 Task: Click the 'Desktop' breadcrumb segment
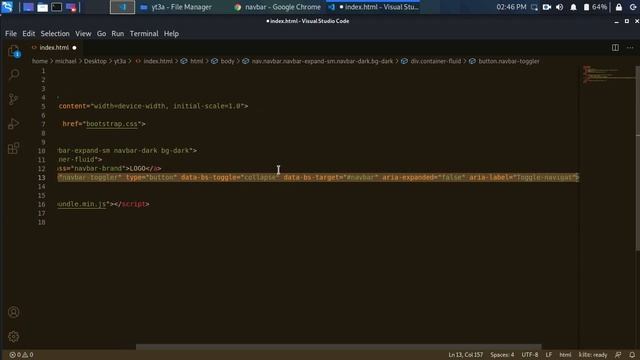pos(95,61)
